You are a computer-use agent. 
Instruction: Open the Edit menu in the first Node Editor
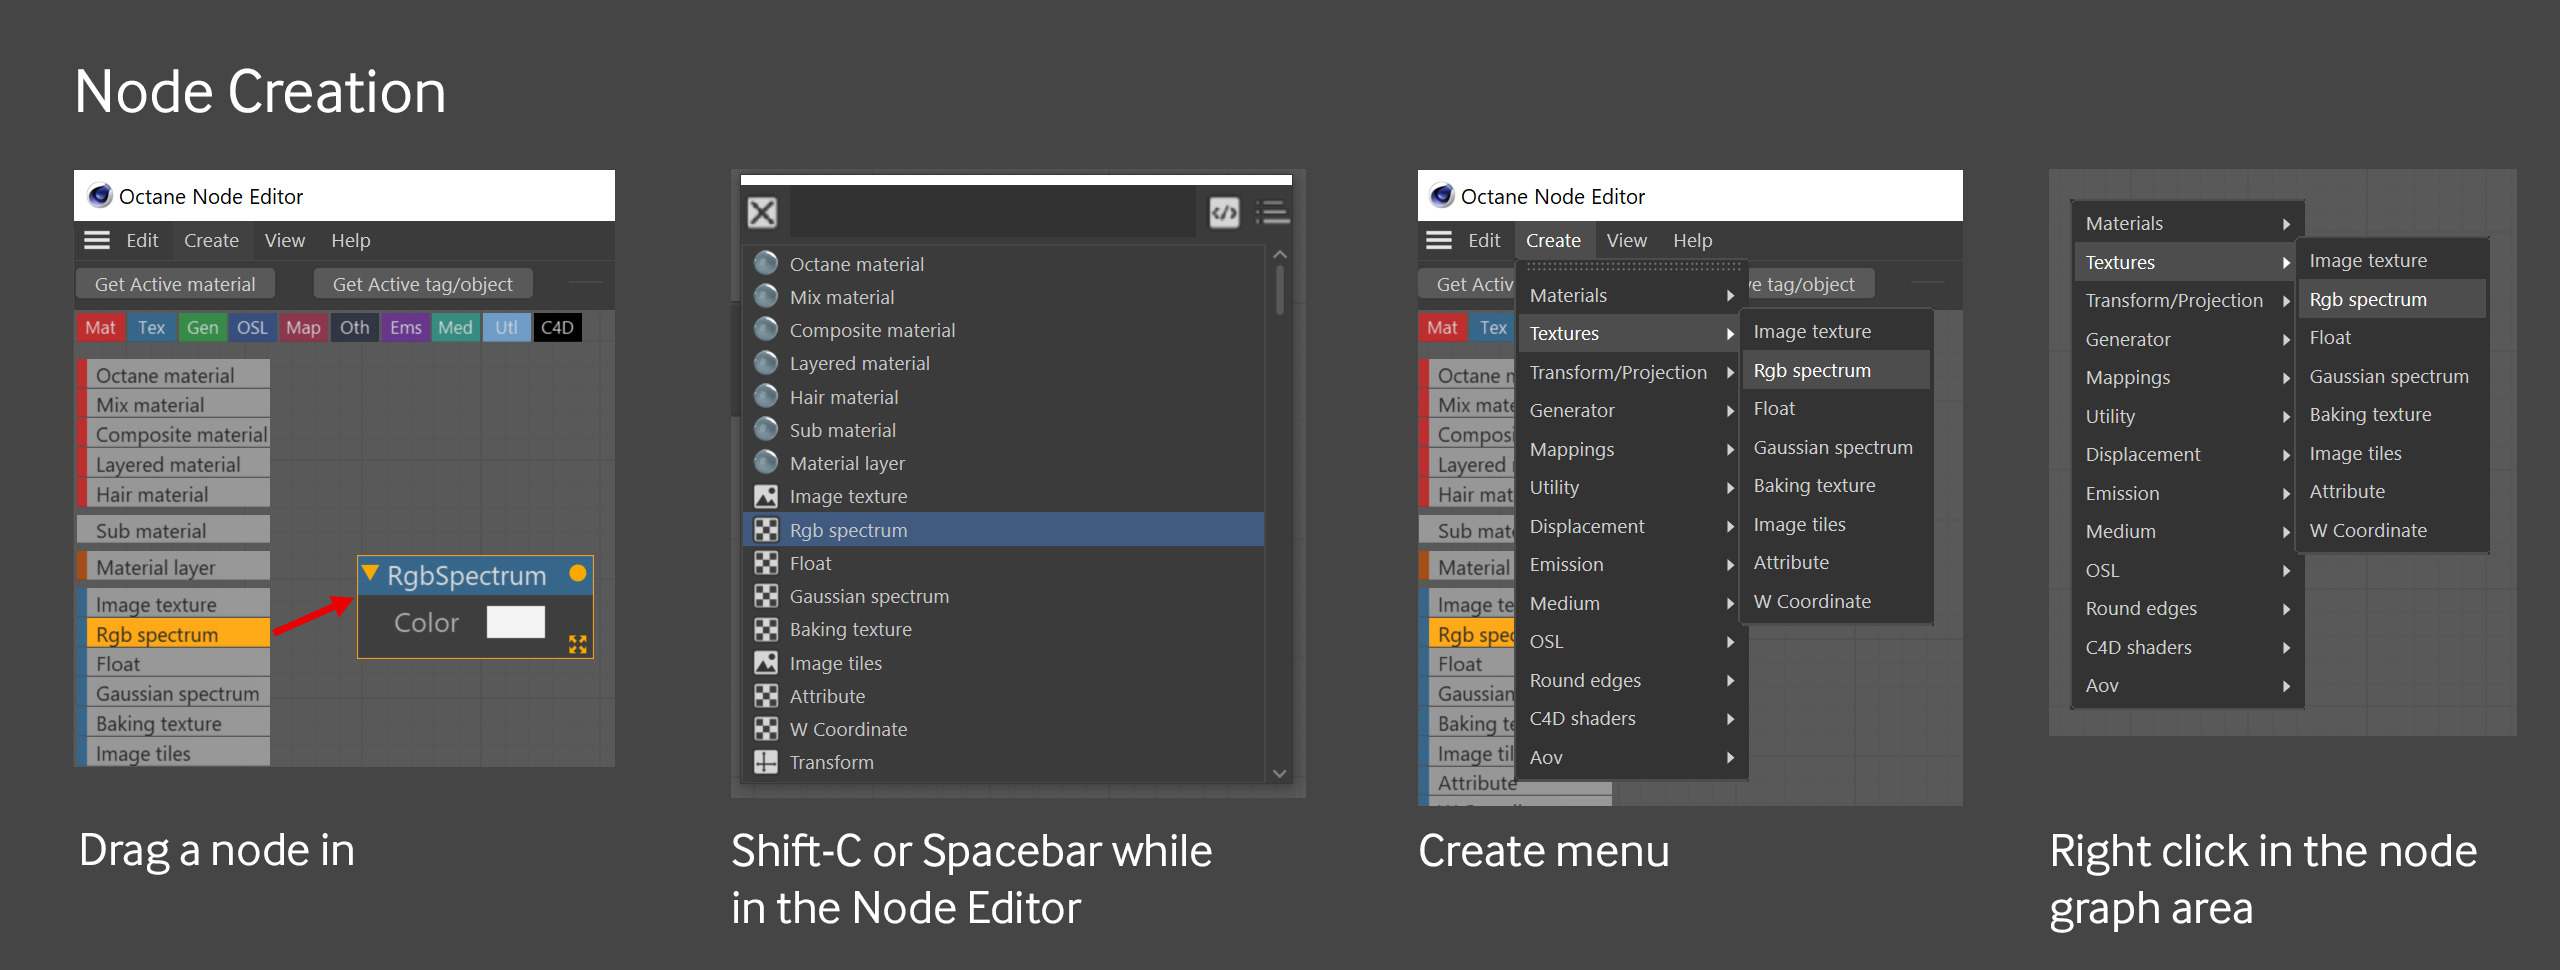tap(142, 240)
